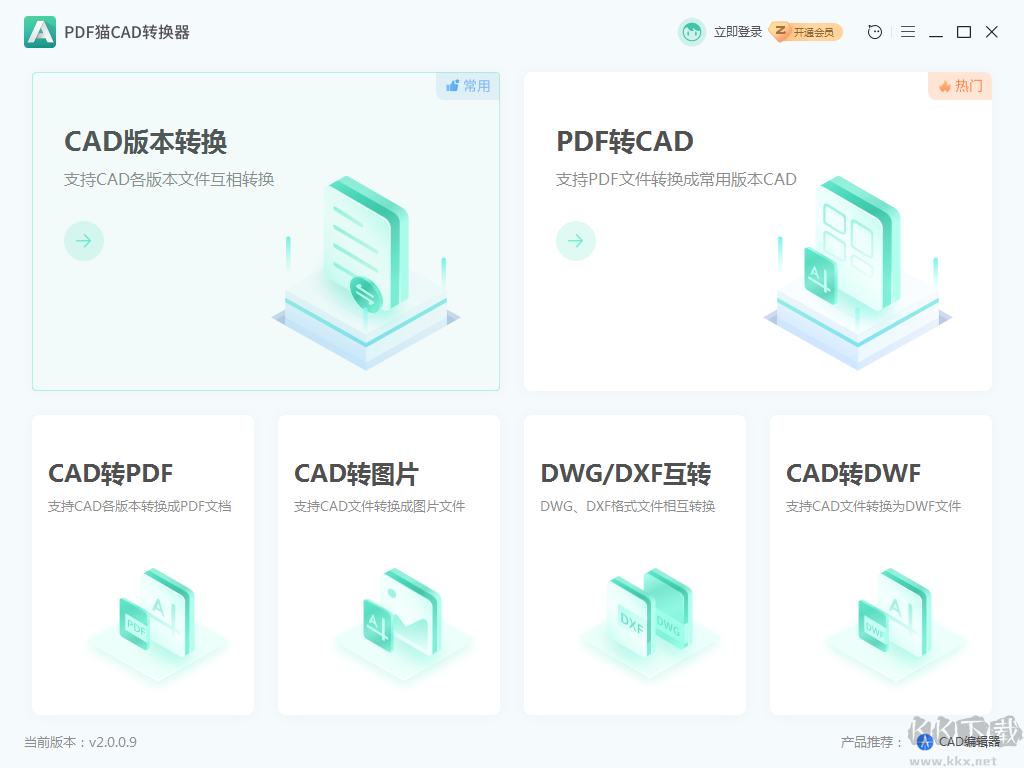Click text 支持CAD各版本文件互相转换

pos(169,180)
